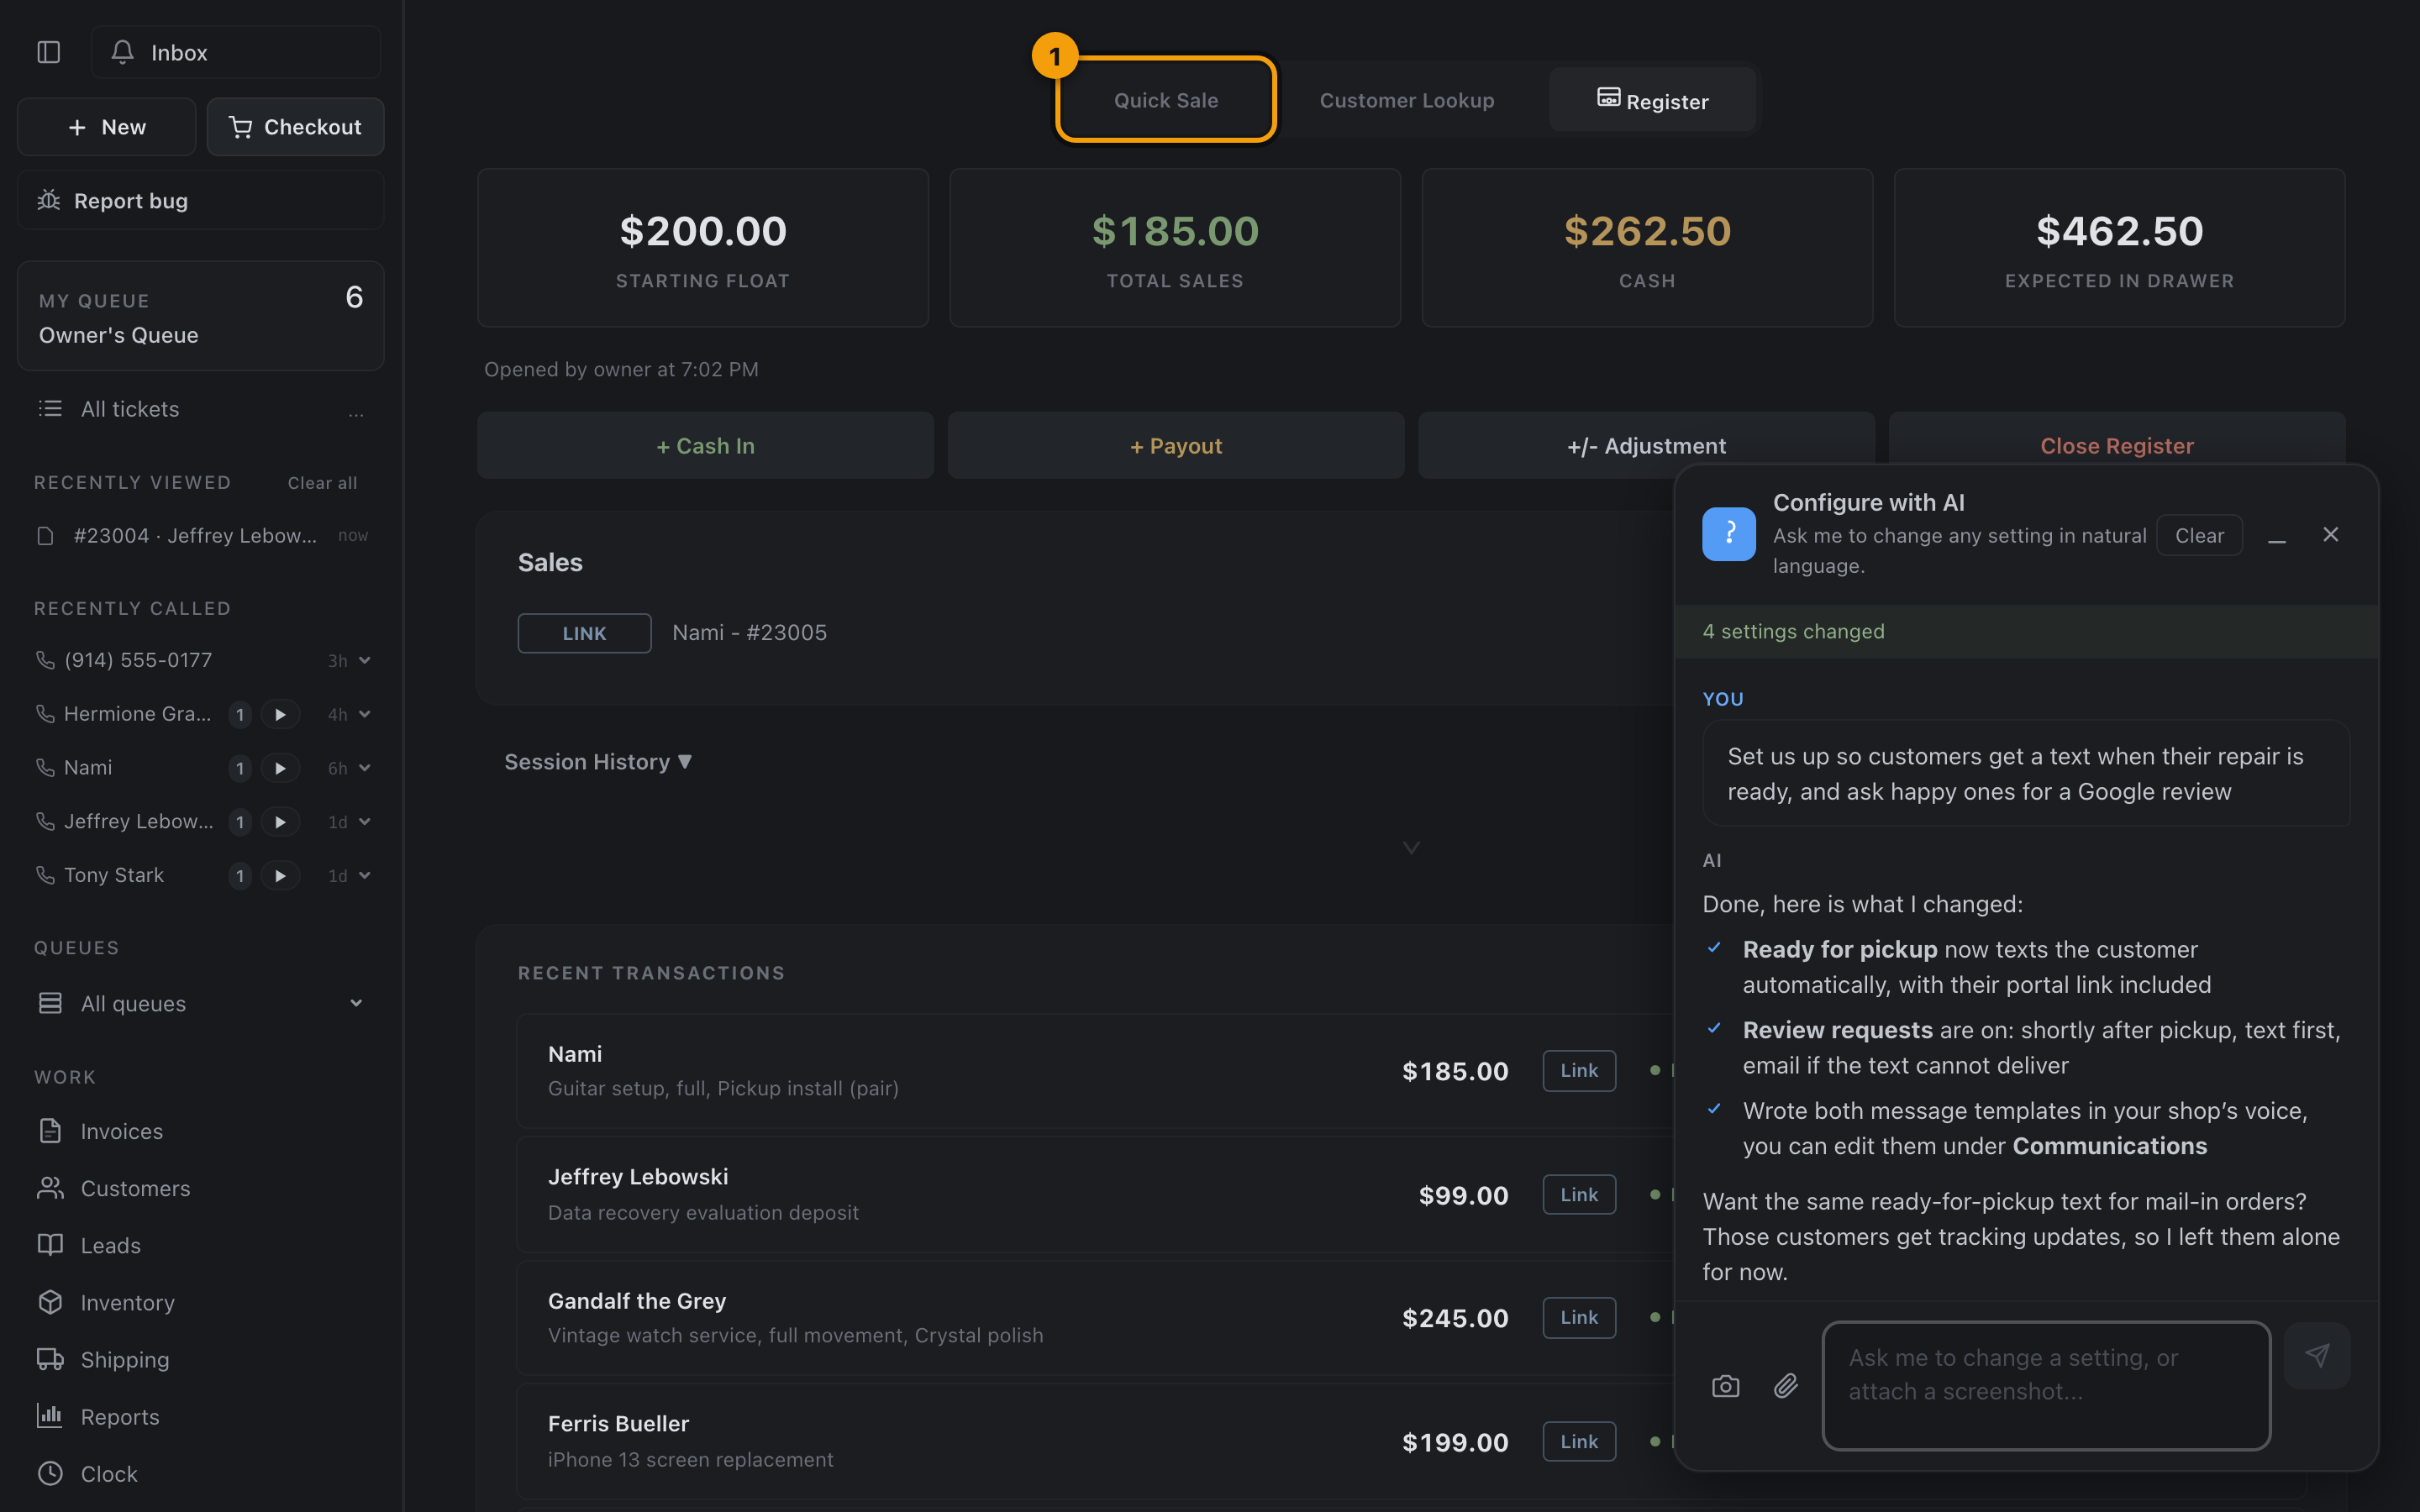Open the +/- Adjustment dialog
2420x1512 pixels.
(1646, 446)
